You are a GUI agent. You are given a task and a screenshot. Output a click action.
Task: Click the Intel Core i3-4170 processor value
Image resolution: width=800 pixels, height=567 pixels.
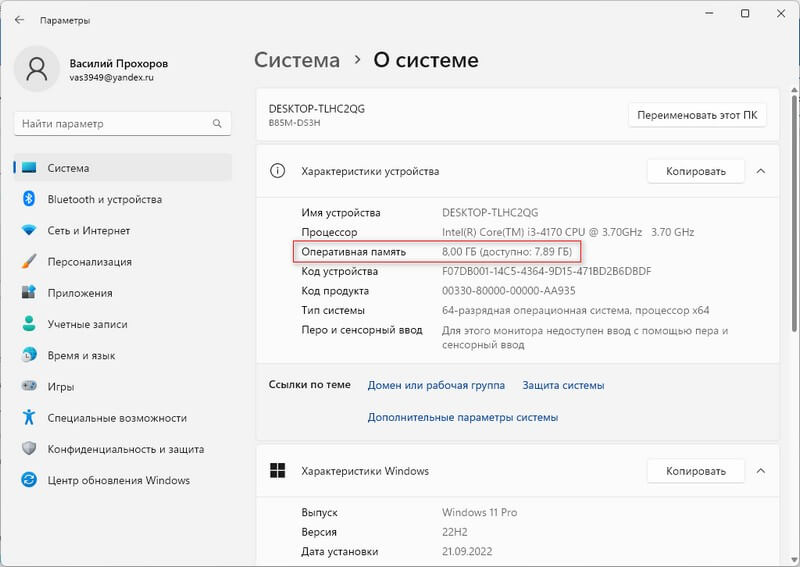click(568, 232)
